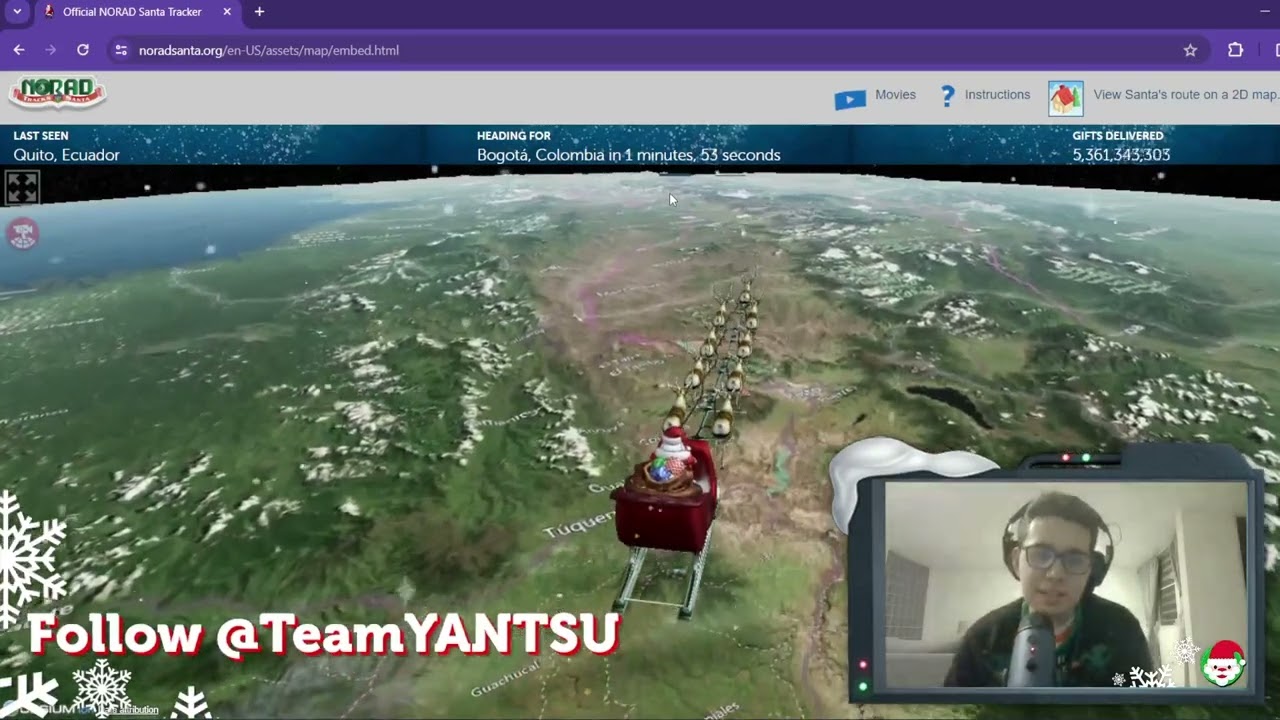1280x720 pixels.
Task: Click the NORAD Tracks Santa logo
Action: pos(58,92)
